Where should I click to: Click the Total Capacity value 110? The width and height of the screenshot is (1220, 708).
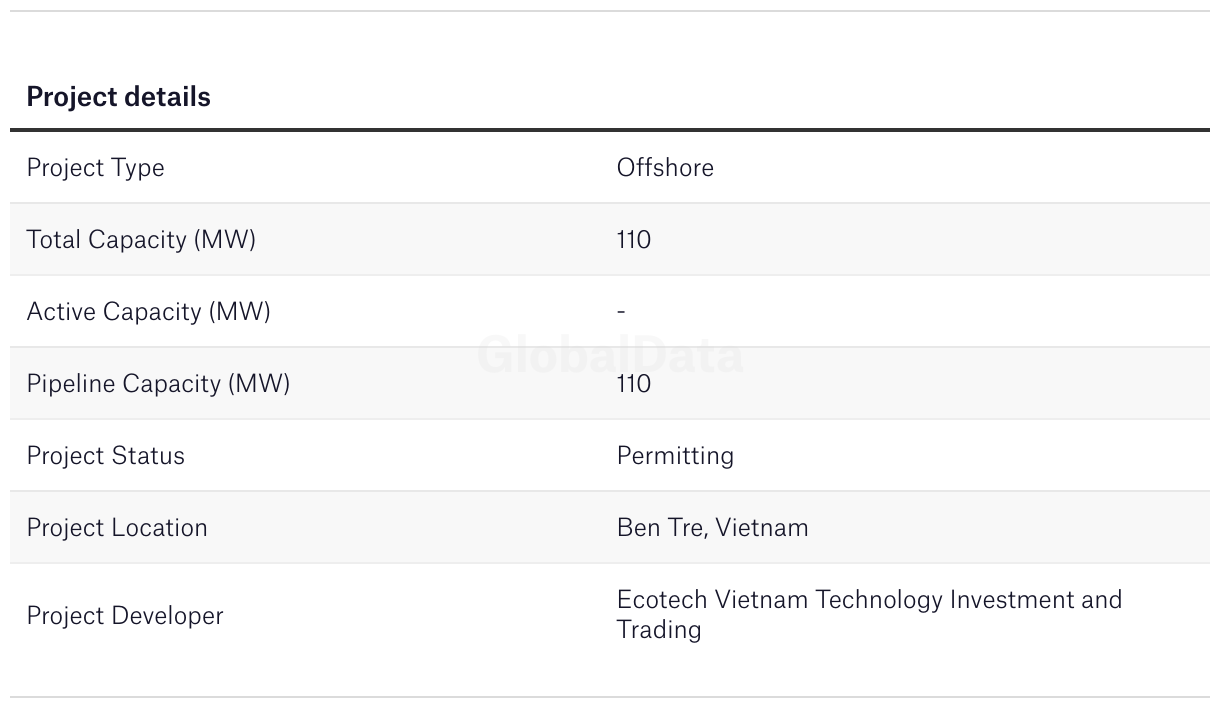click(x=634, y=240)
